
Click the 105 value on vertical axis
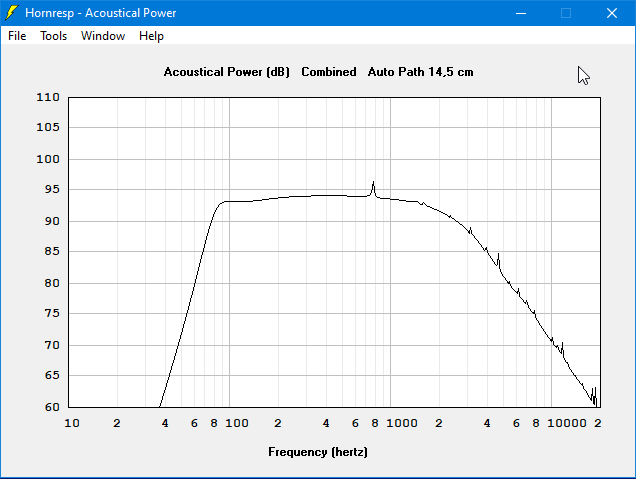tap(48, 127)
